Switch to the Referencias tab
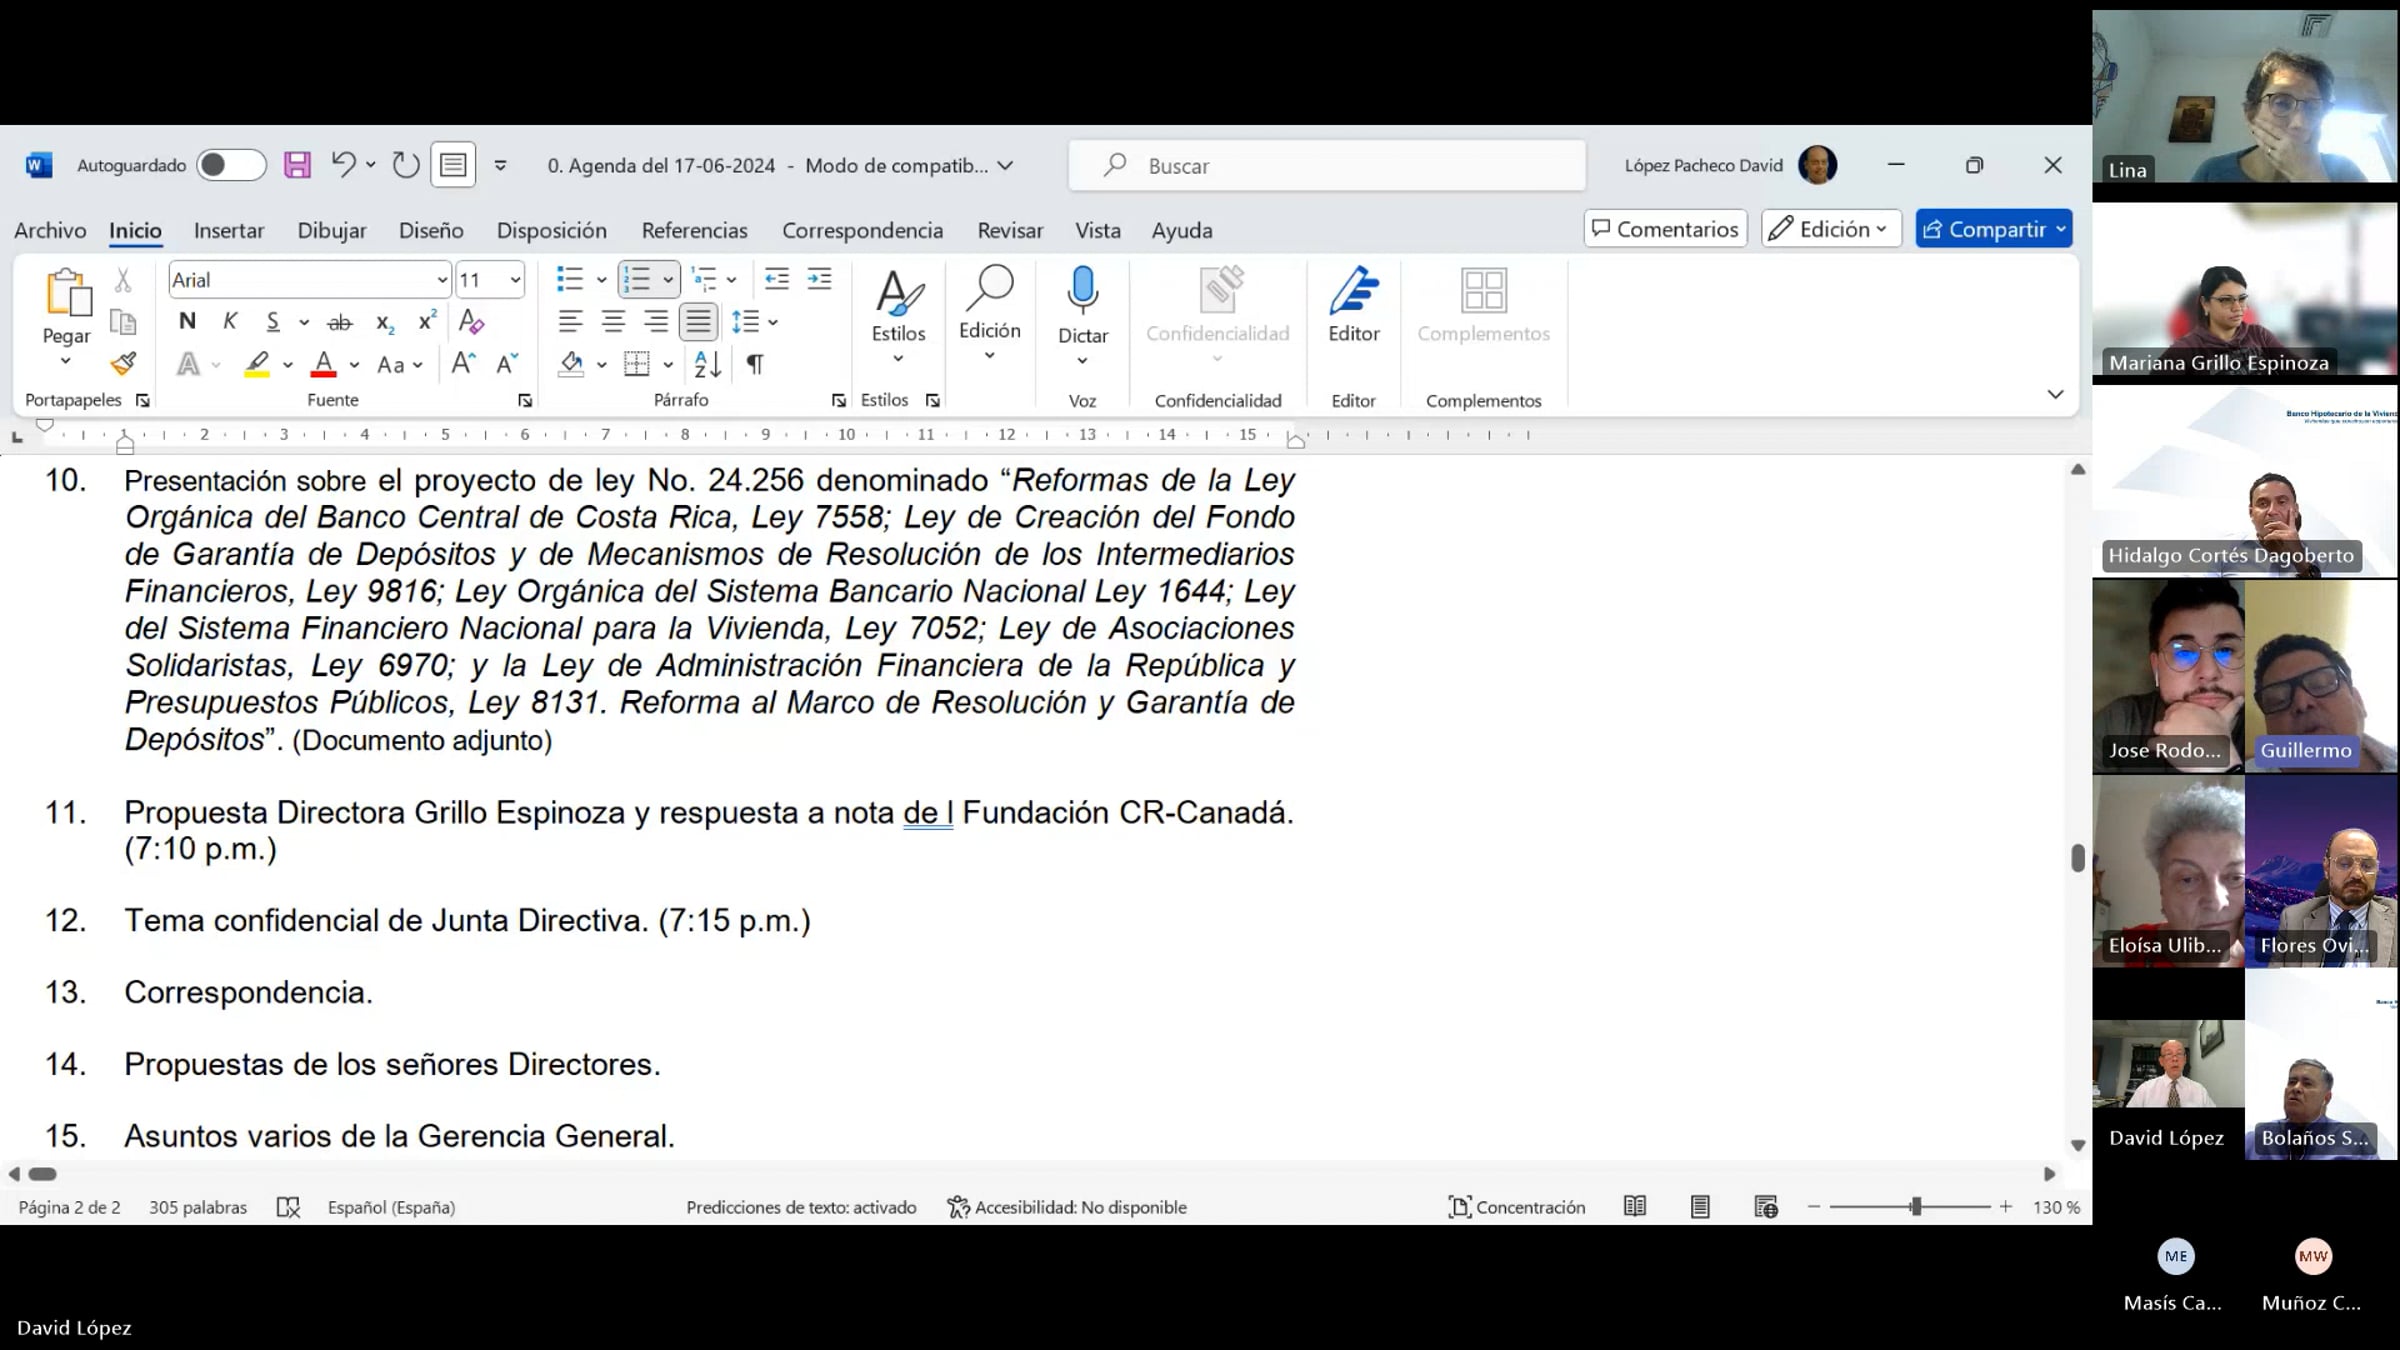Screen dimensions: 2400x1350 [694, 230]
